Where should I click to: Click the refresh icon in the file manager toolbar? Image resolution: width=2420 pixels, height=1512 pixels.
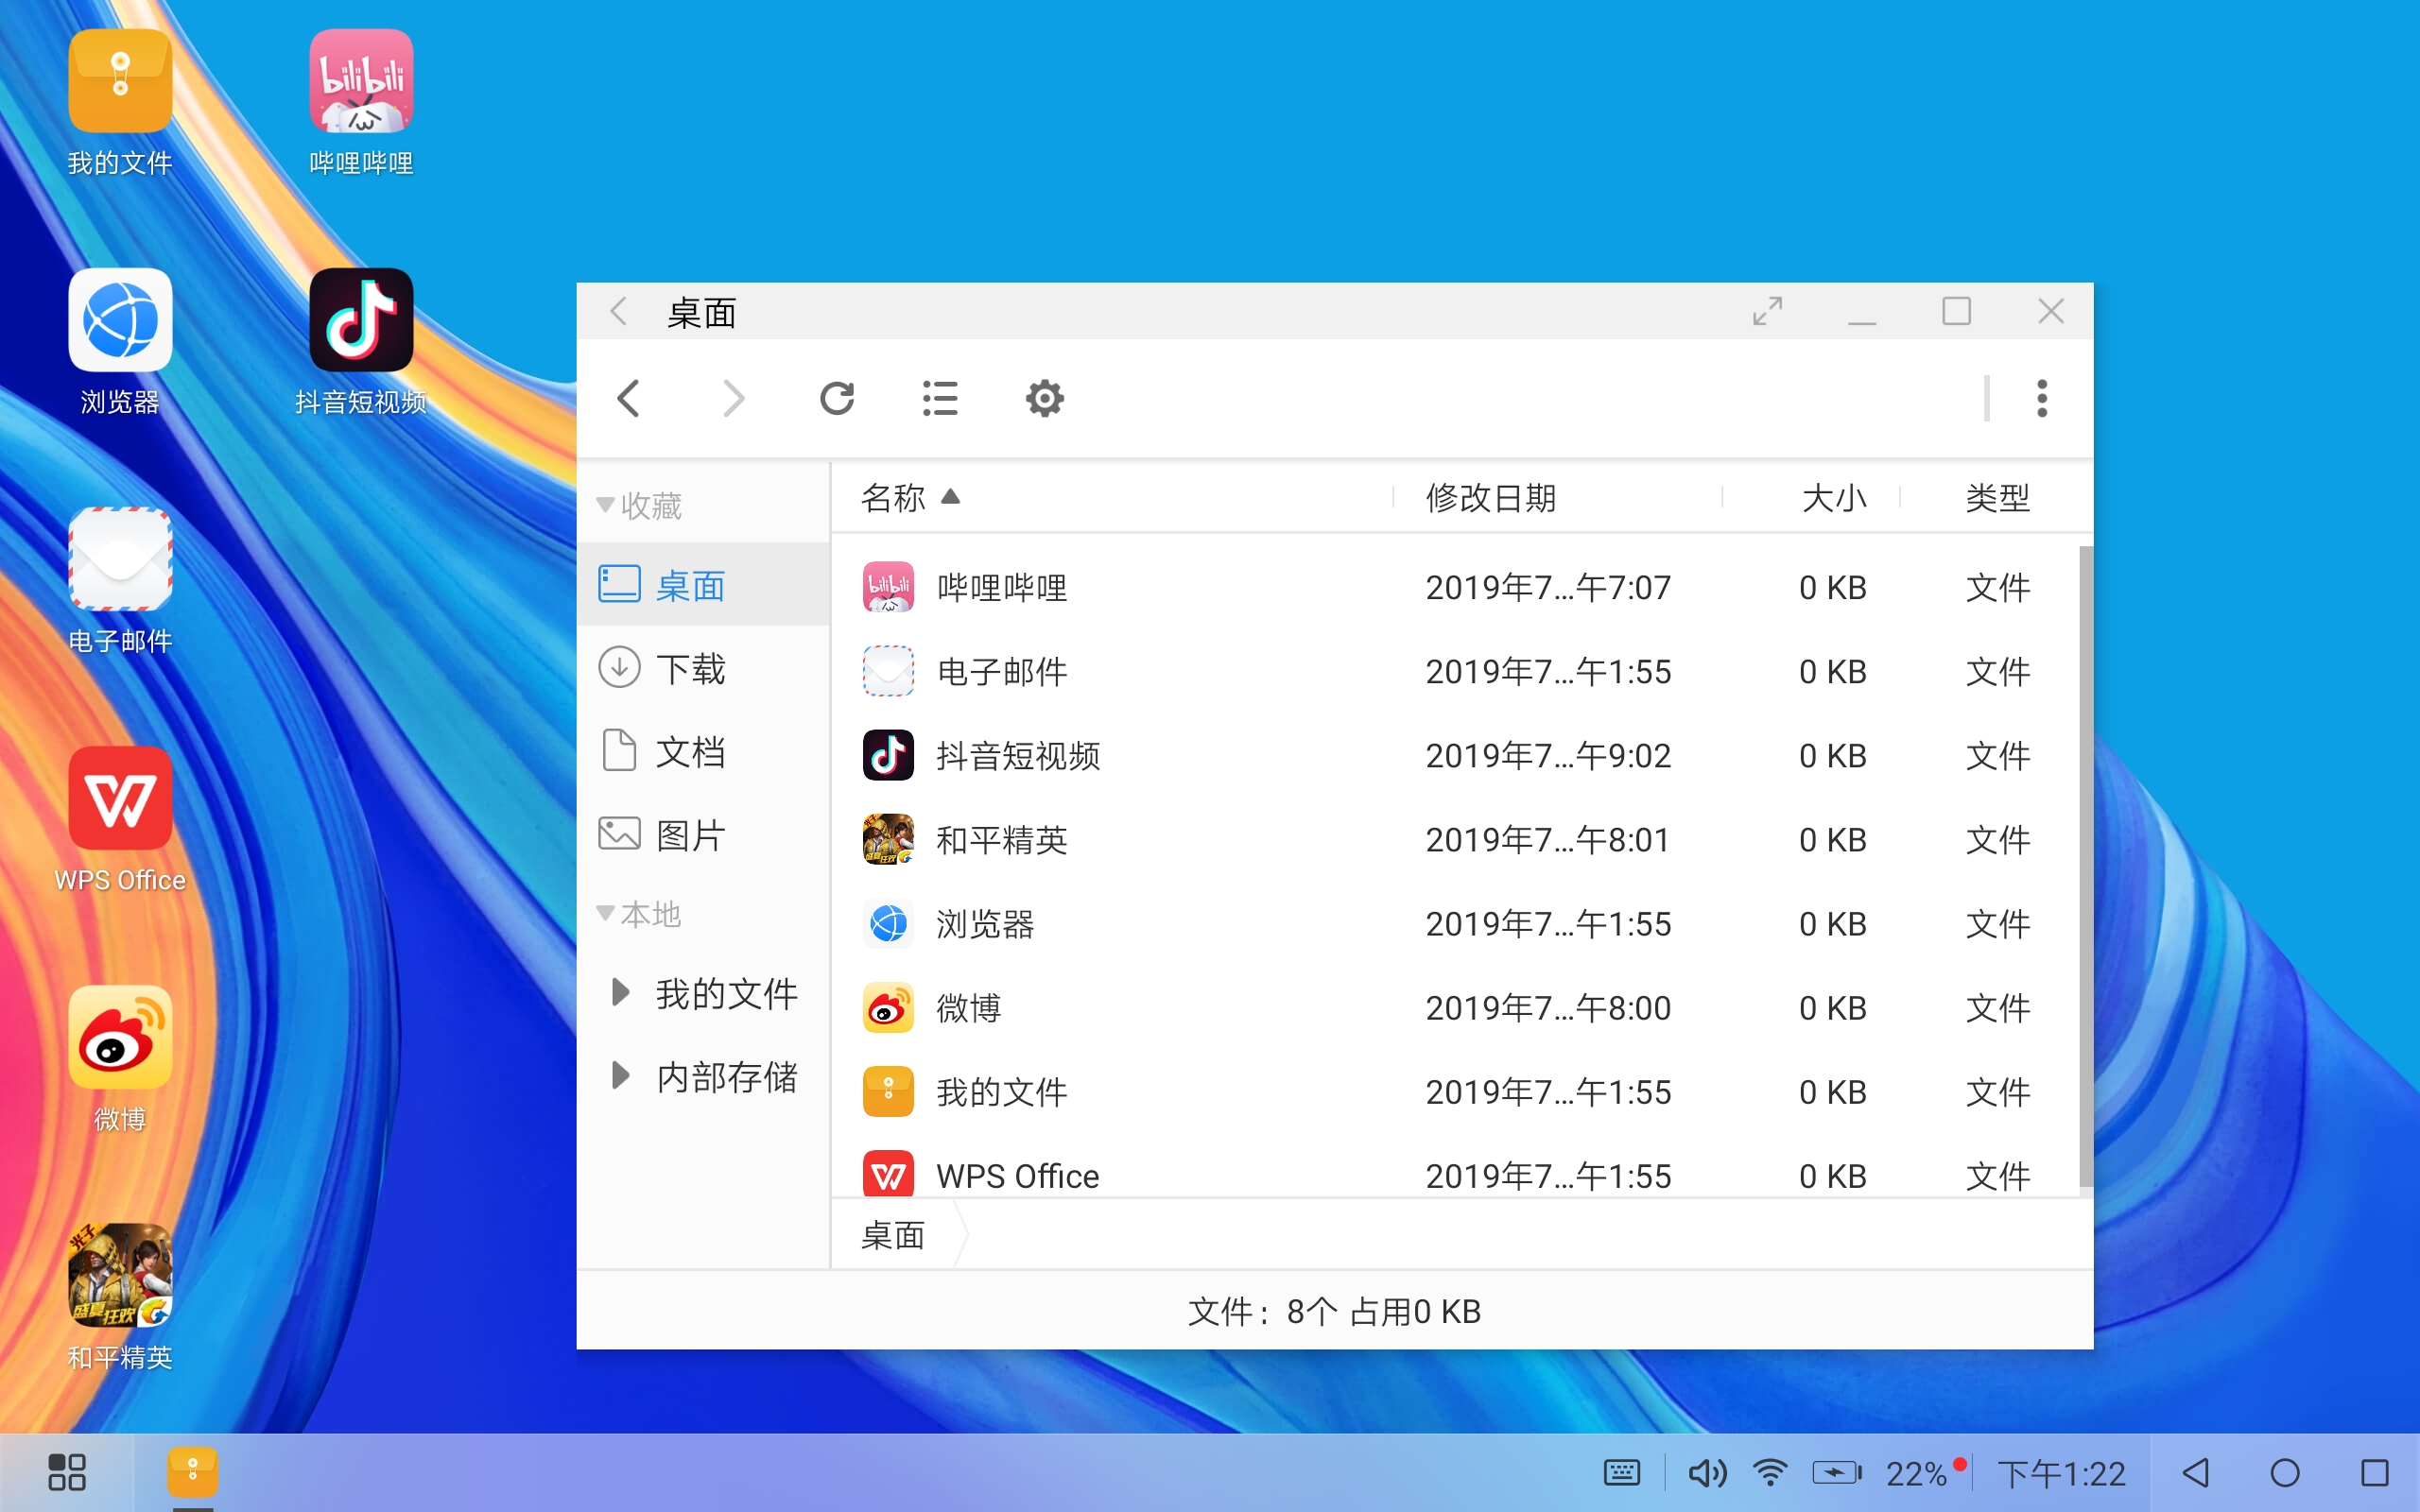pos(838,398)
